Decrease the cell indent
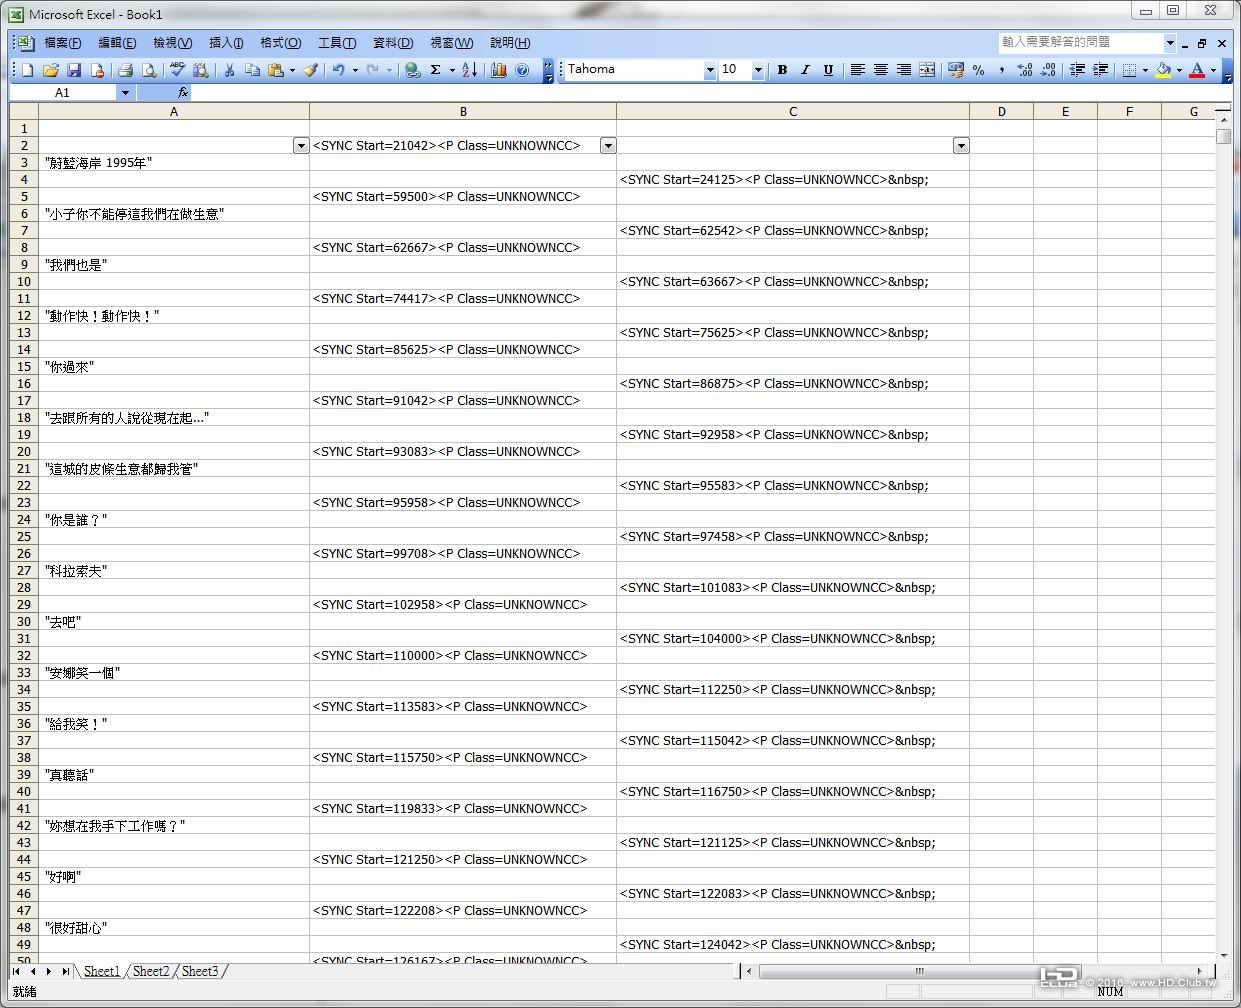This screenshot has height=1008, width=1241. 1077,70
